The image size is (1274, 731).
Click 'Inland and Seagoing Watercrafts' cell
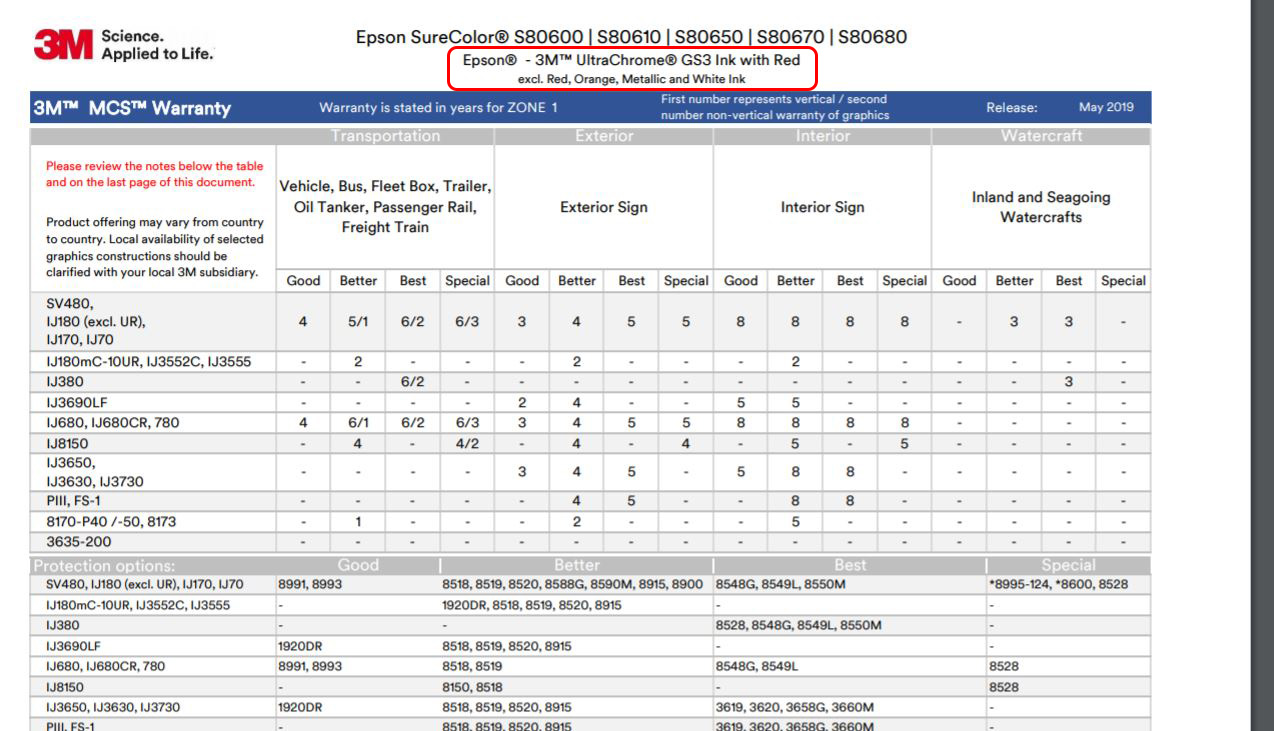1041,207
